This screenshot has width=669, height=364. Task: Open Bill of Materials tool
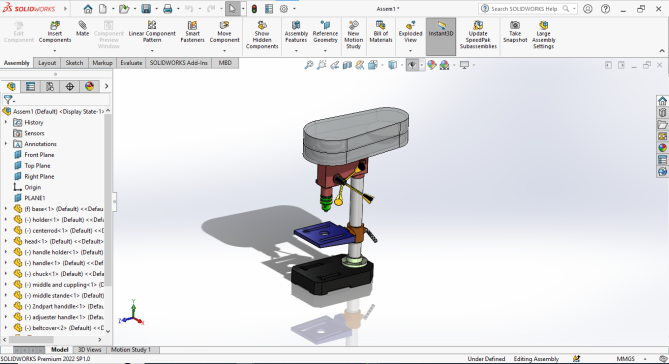point(381,32)
